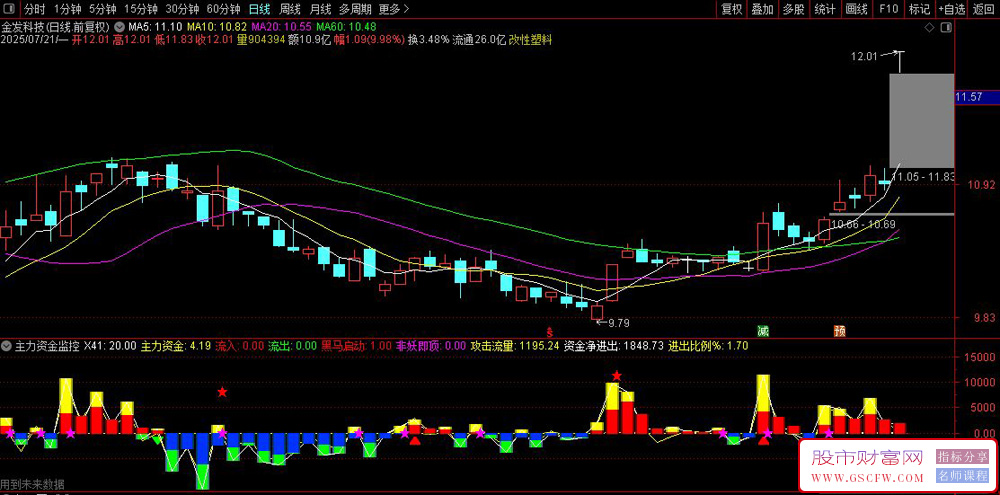Click the 流通26.0亿 float value
The image size is (1000, 495).
coord(479,40)
